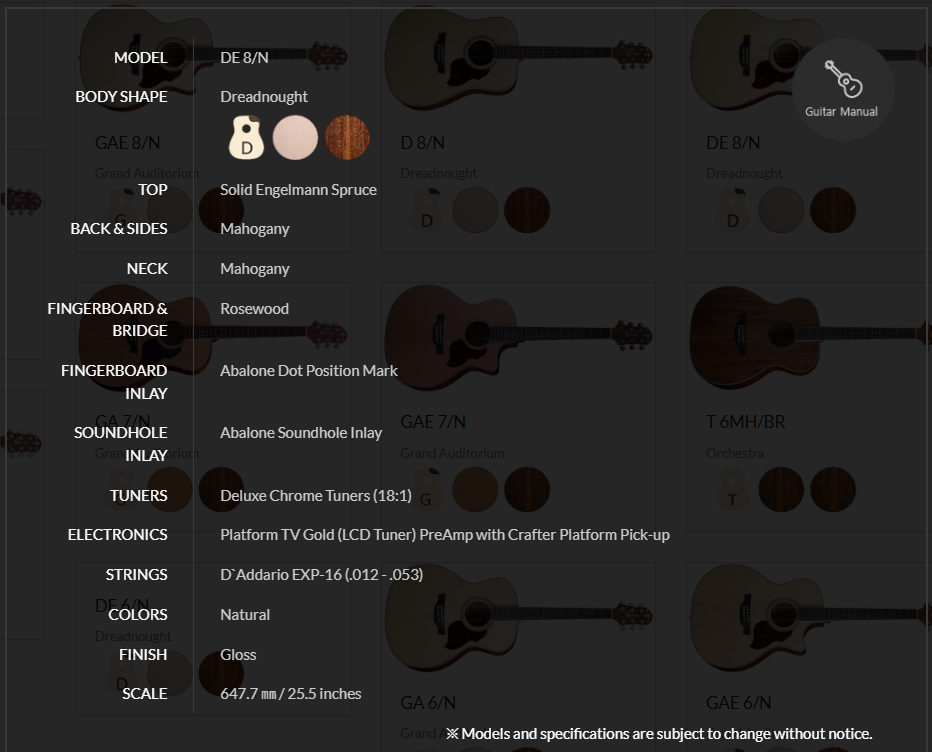
Task: Click the DE 8/N title in background grid
Action: 733,143
